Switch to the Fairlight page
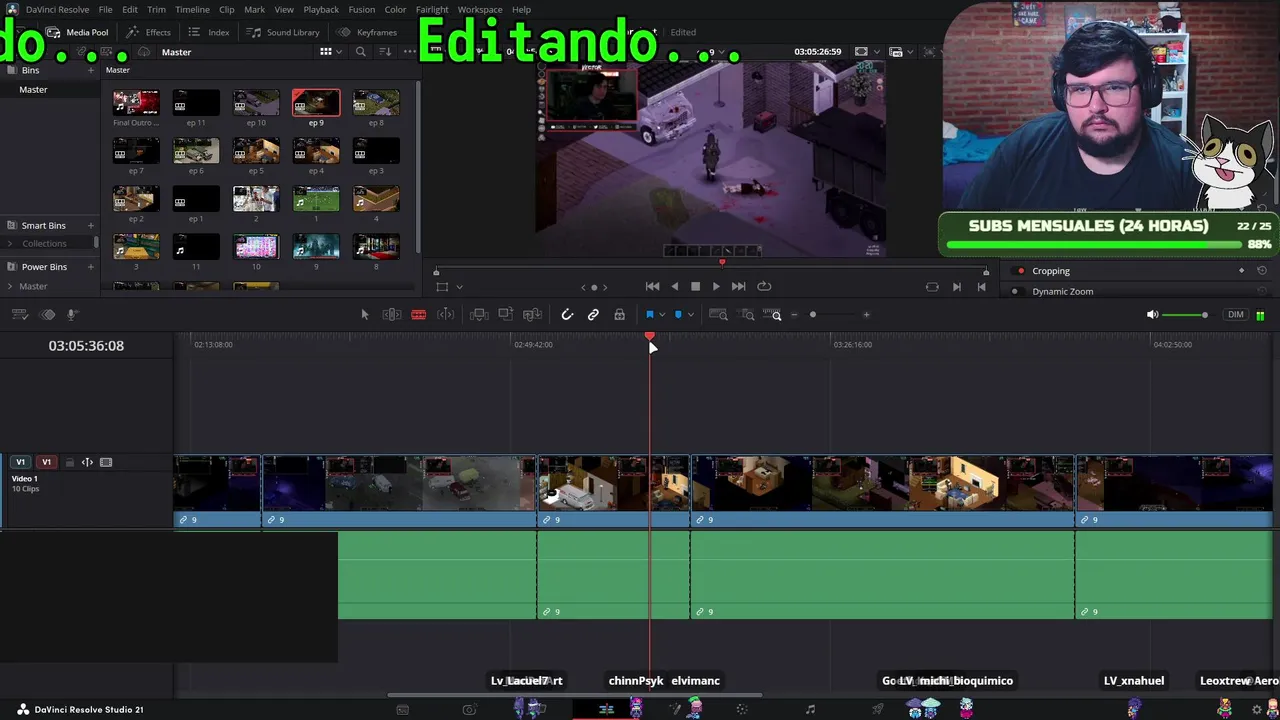 point(810,710)
